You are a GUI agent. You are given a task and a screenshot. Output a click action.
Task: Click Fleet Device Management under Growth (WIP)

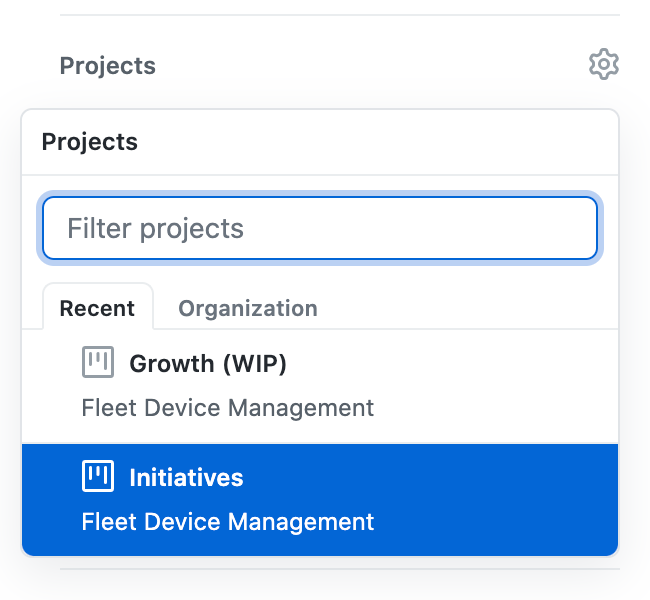coord(228,408)
